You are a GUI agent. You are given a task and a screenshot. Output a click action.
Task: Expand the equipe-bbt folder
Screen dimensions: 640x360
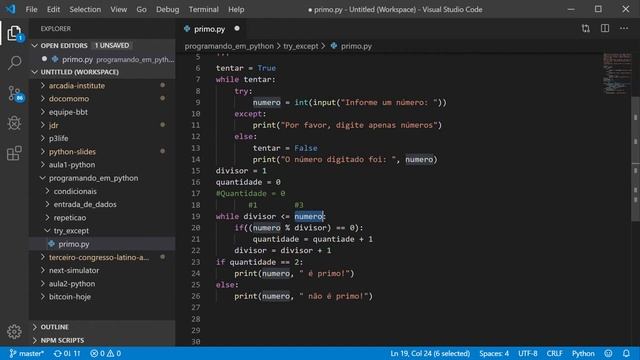coord(102,112)
